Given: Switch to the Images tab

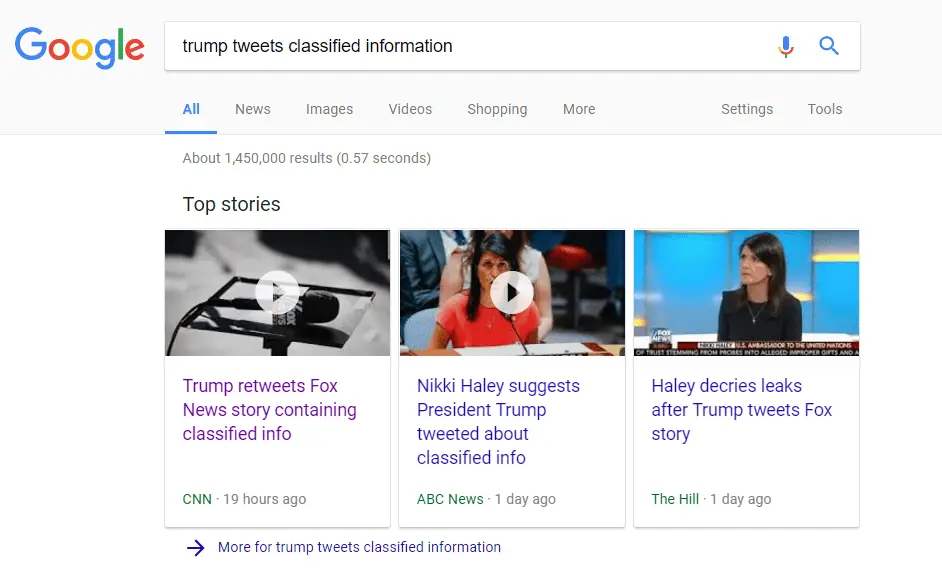Looking at the screenshot, I should point(329,109).
